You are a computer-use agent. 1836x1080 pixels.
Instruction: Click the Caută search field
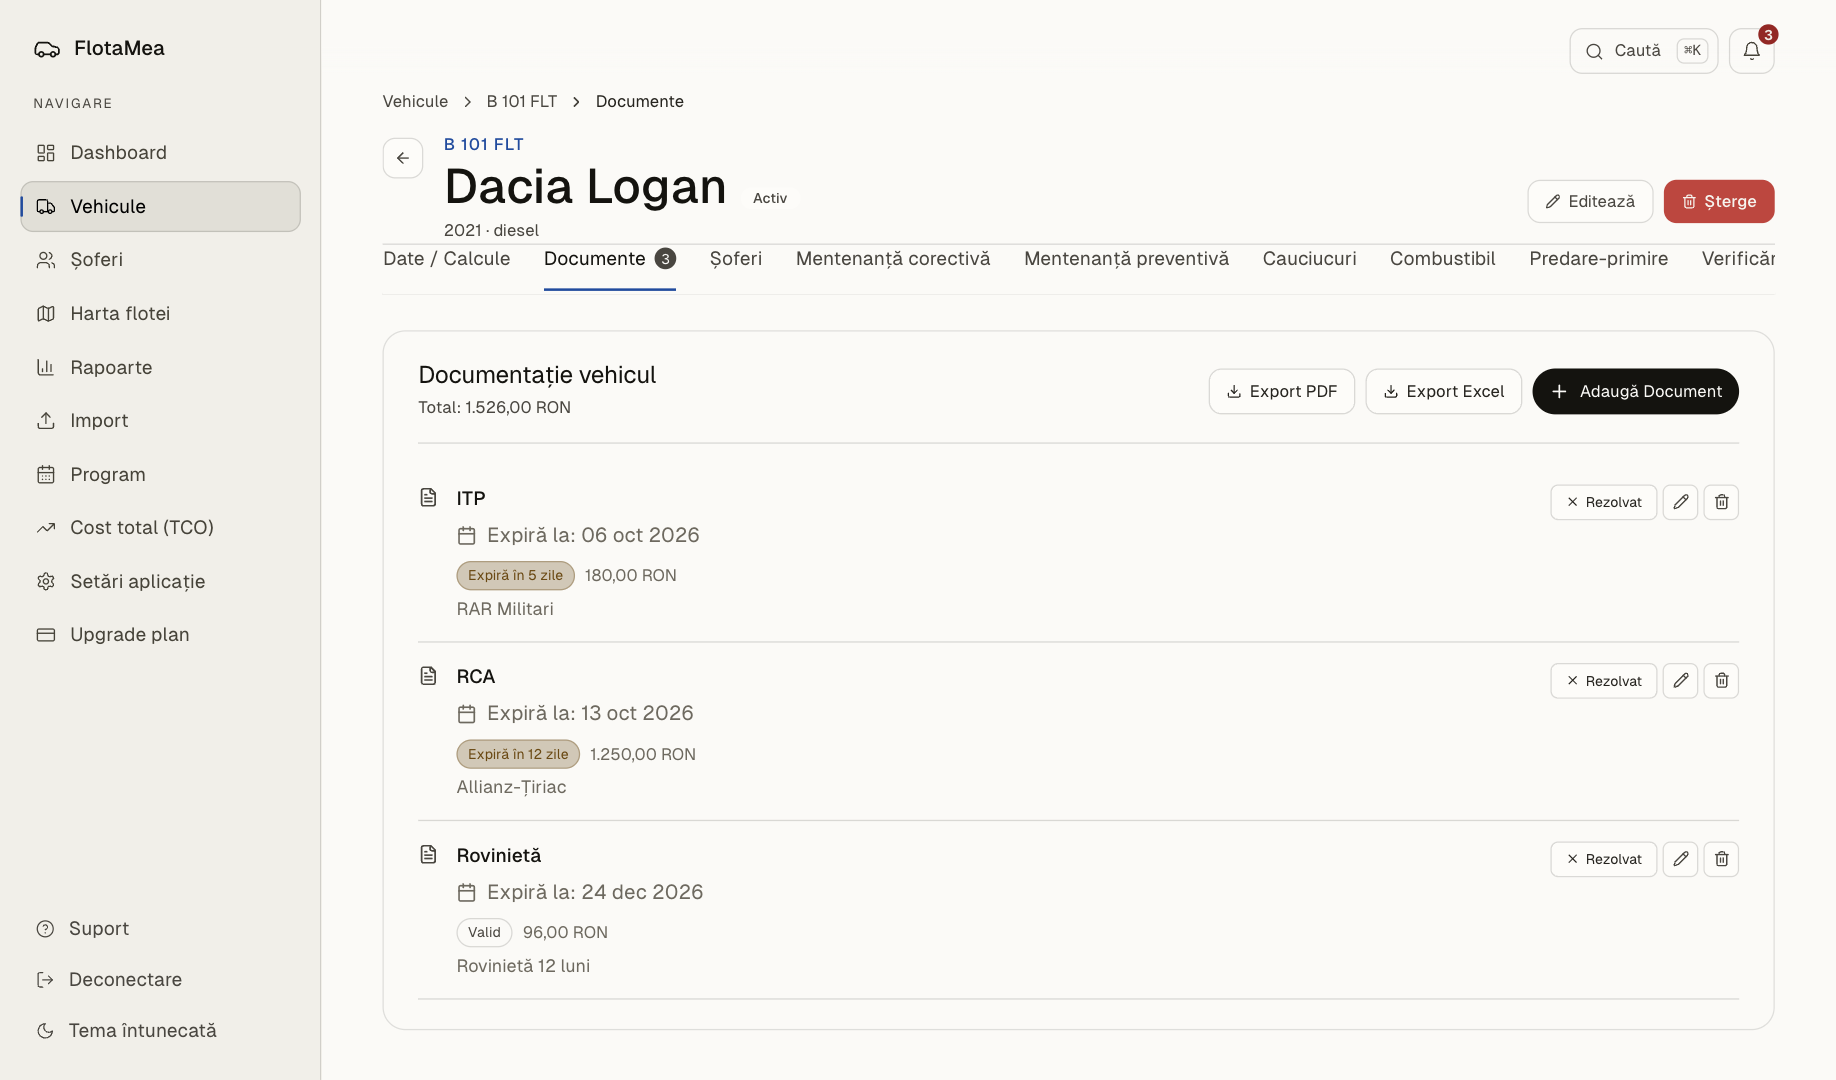tap(1643, 51)
